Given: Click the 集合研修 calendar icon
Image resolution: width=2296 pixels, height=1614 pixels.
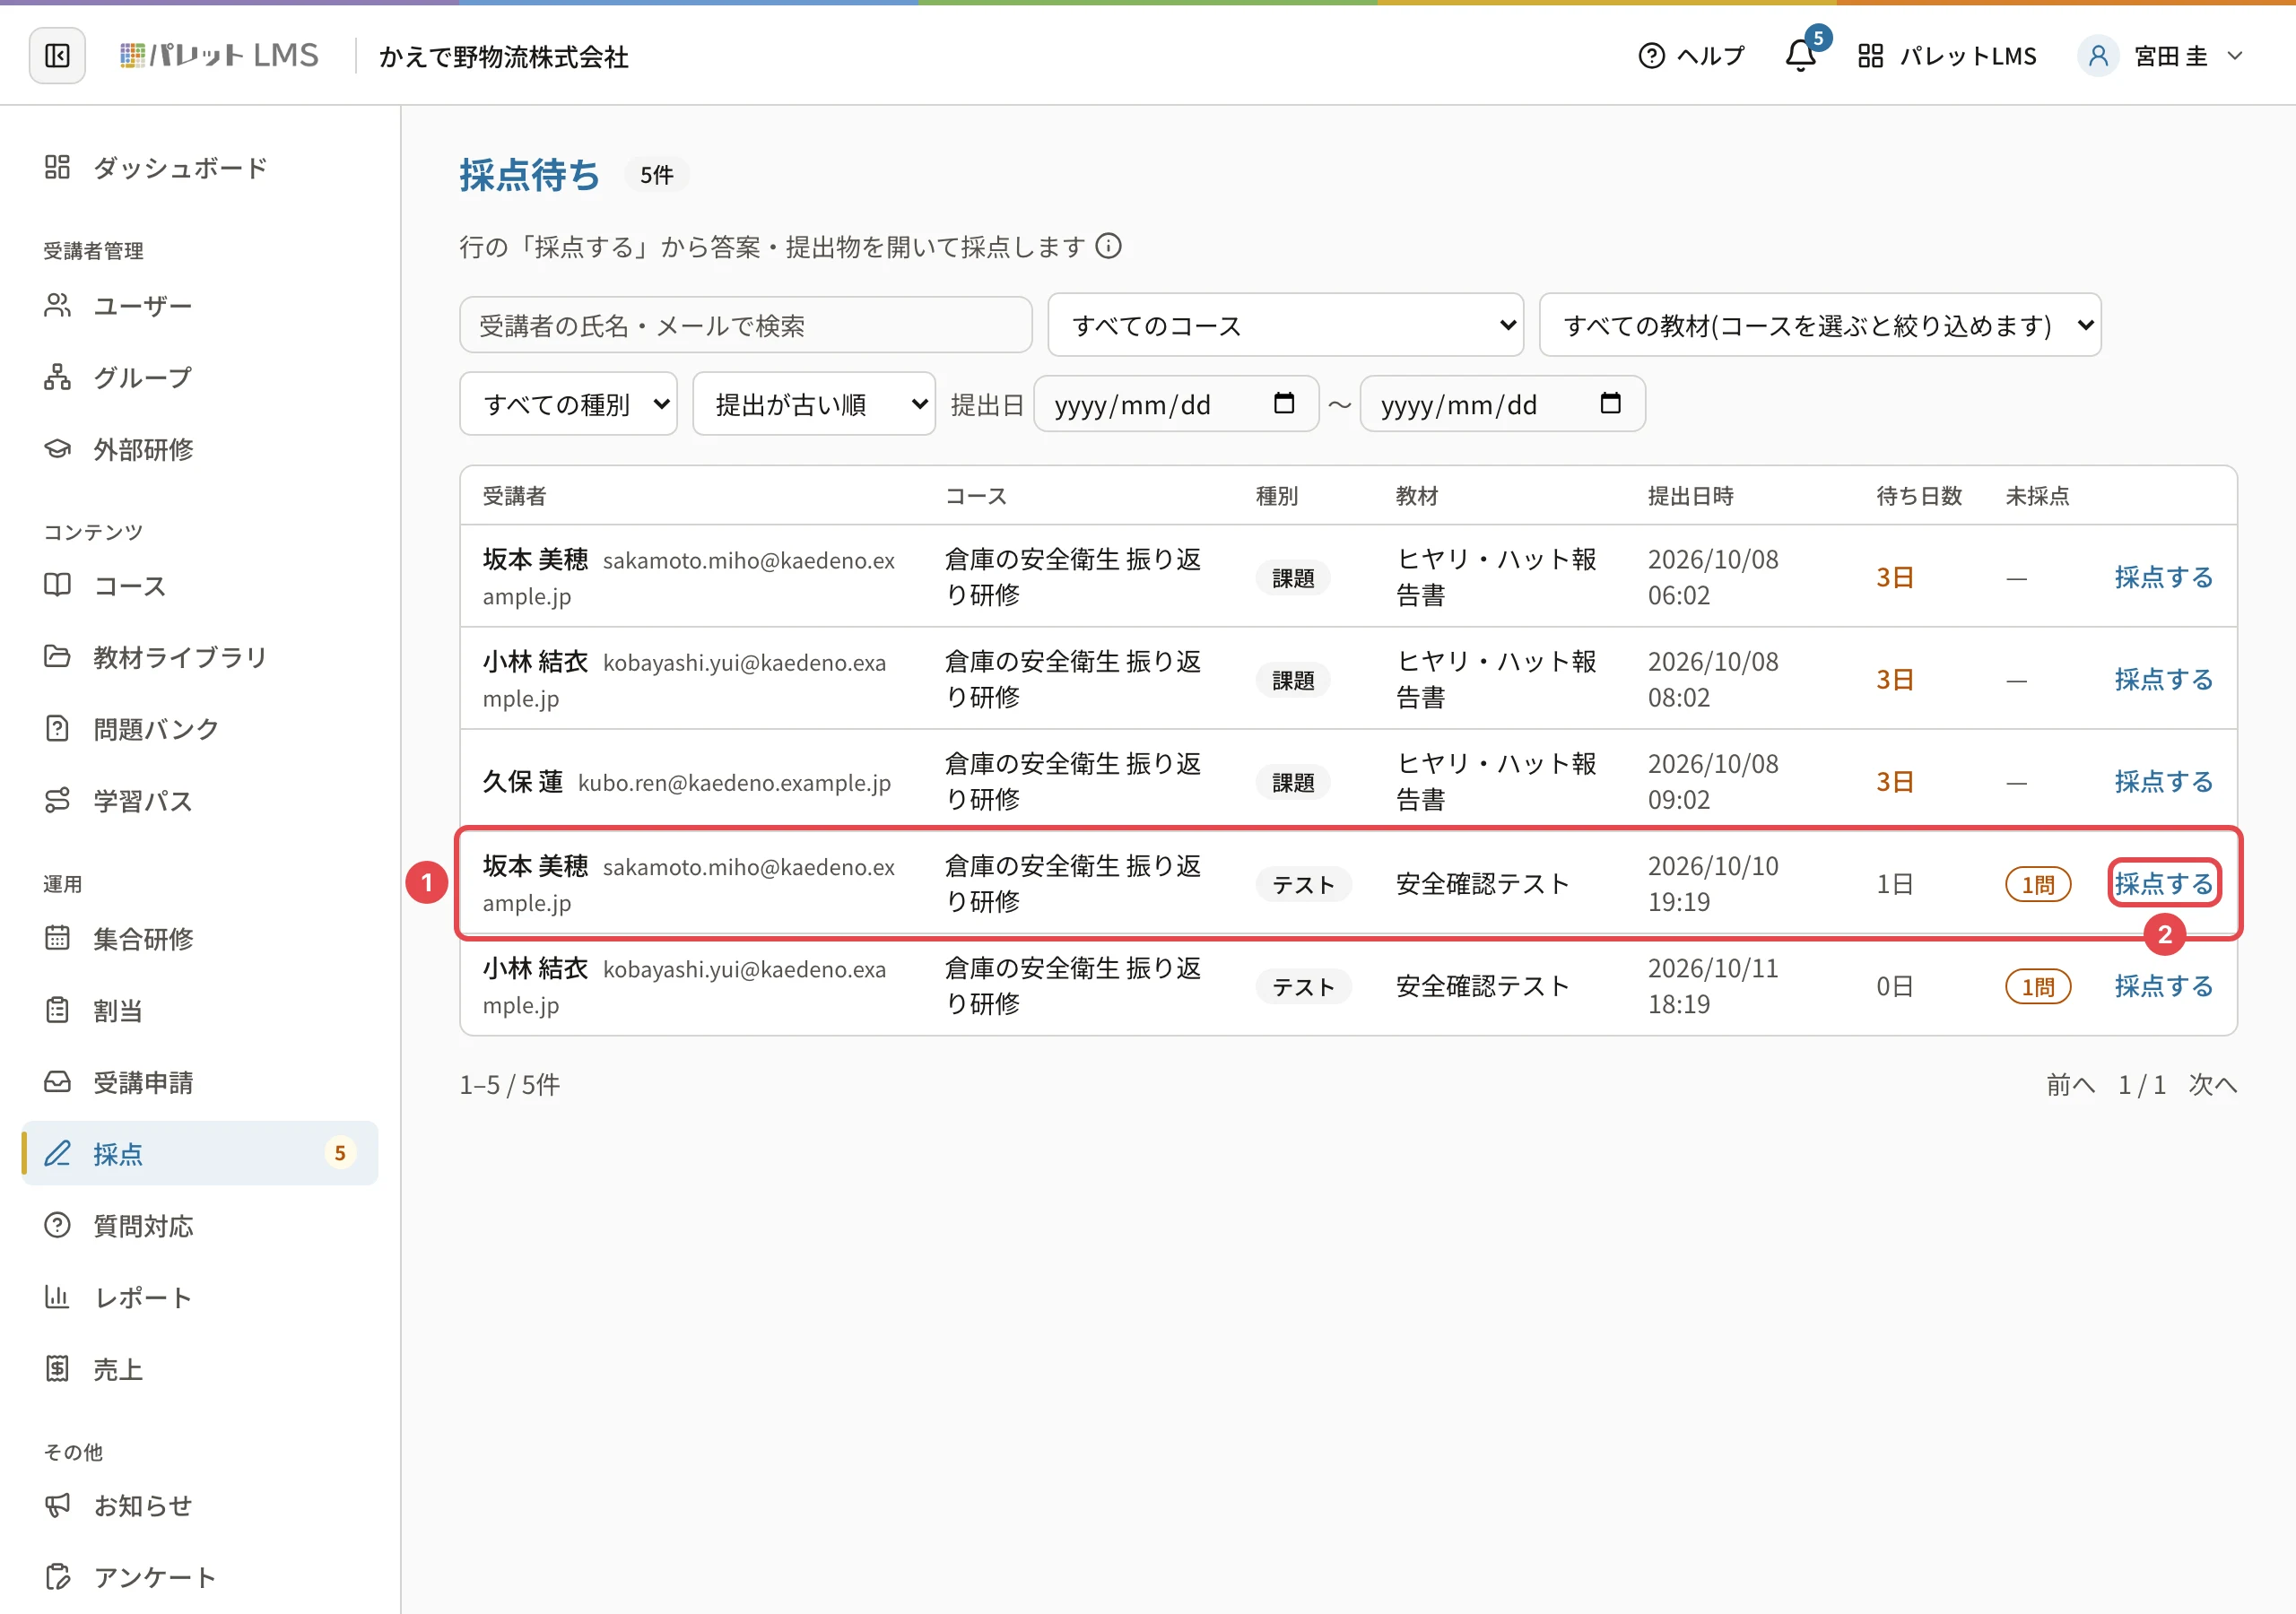Looking at the screenshot, I should [57, 938].
